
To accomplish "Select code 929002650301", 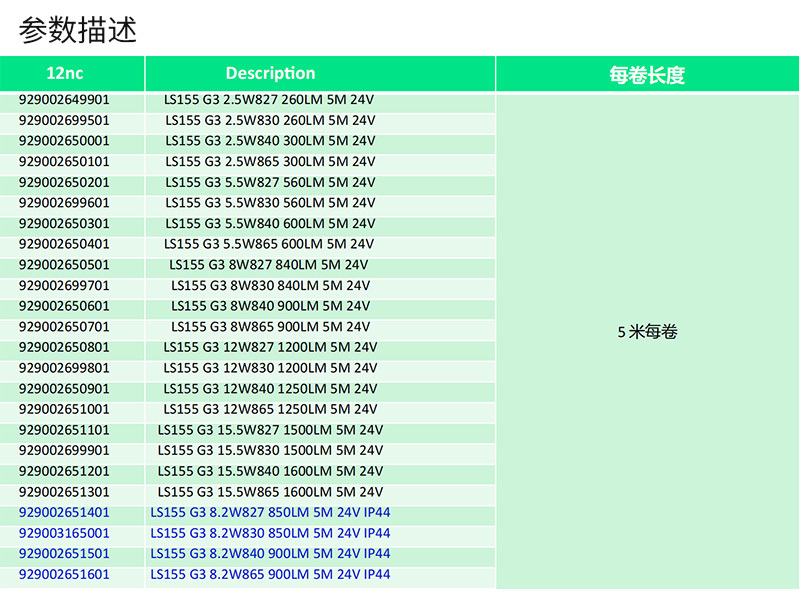I will click(64, 223).
